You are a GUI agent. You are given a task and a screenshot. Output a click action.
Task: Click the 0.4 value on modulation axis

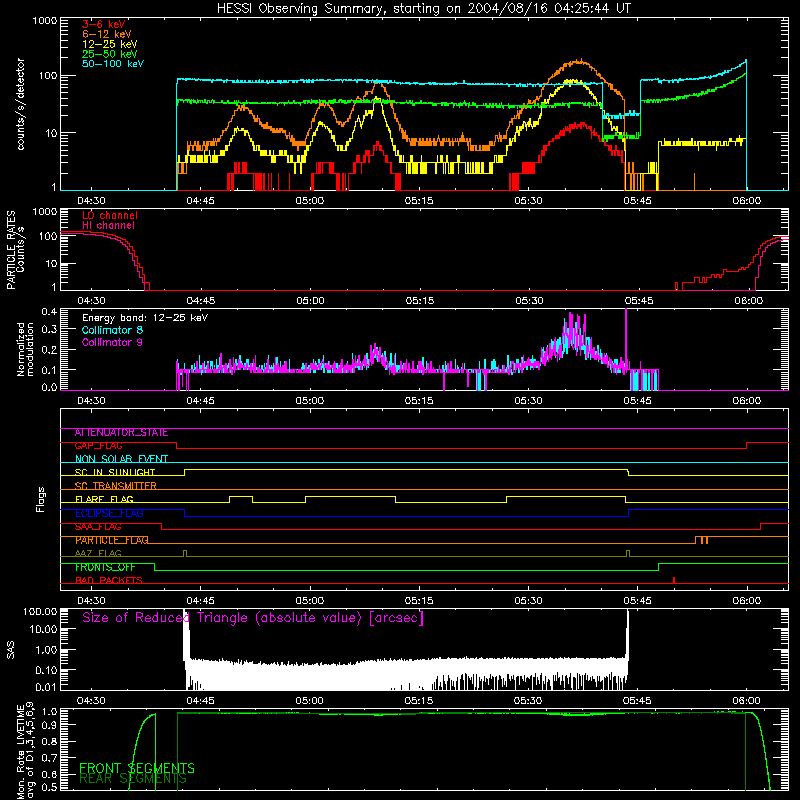click(x=49, y=311)
